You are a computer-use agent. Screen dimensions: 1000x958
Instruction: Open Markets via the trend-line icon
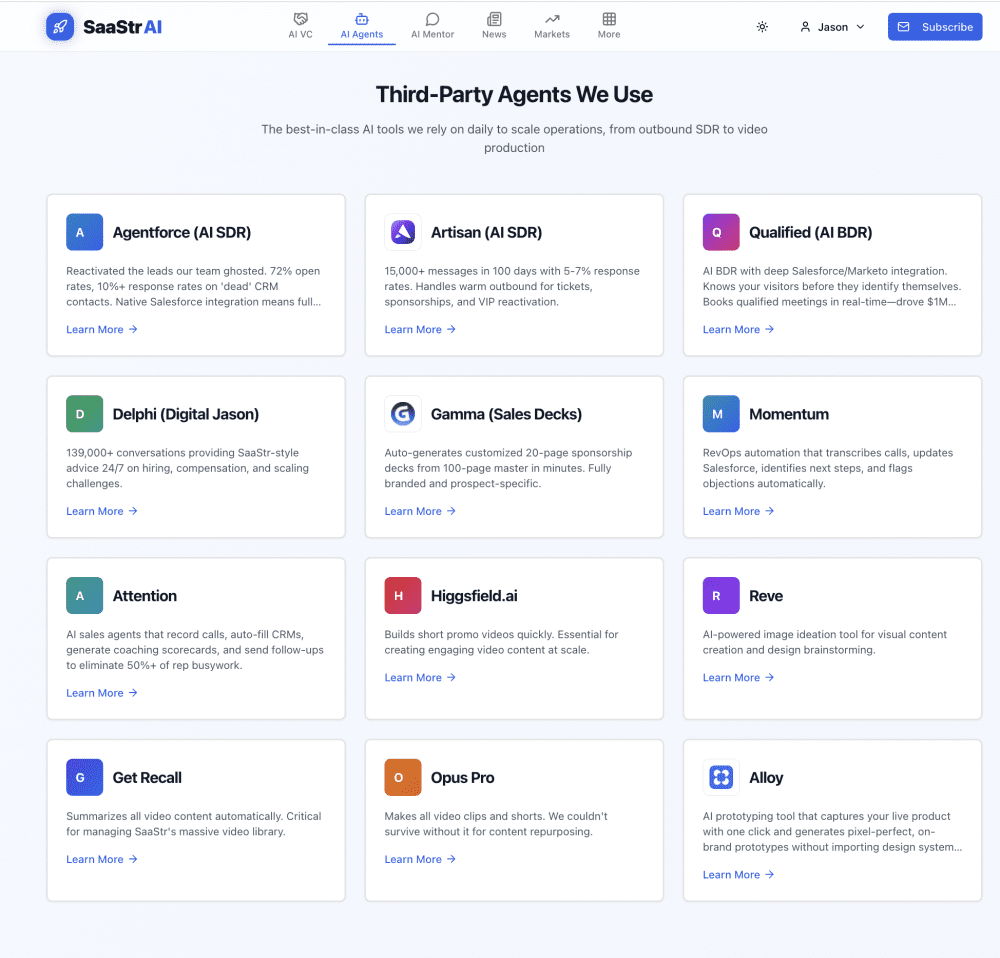[551, 18]
